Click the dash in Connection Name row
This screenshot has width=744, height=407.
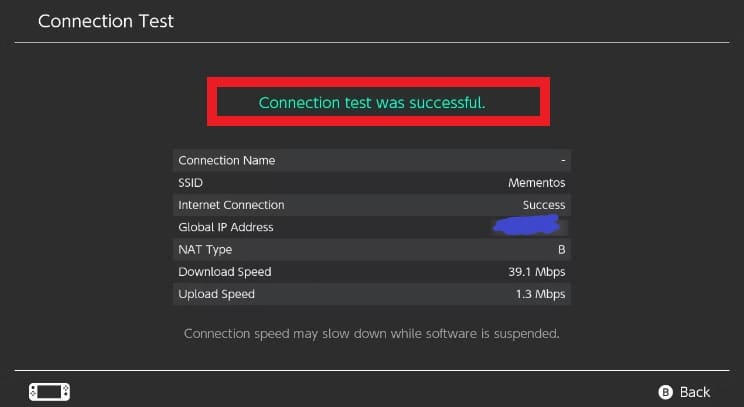[563, 160]
